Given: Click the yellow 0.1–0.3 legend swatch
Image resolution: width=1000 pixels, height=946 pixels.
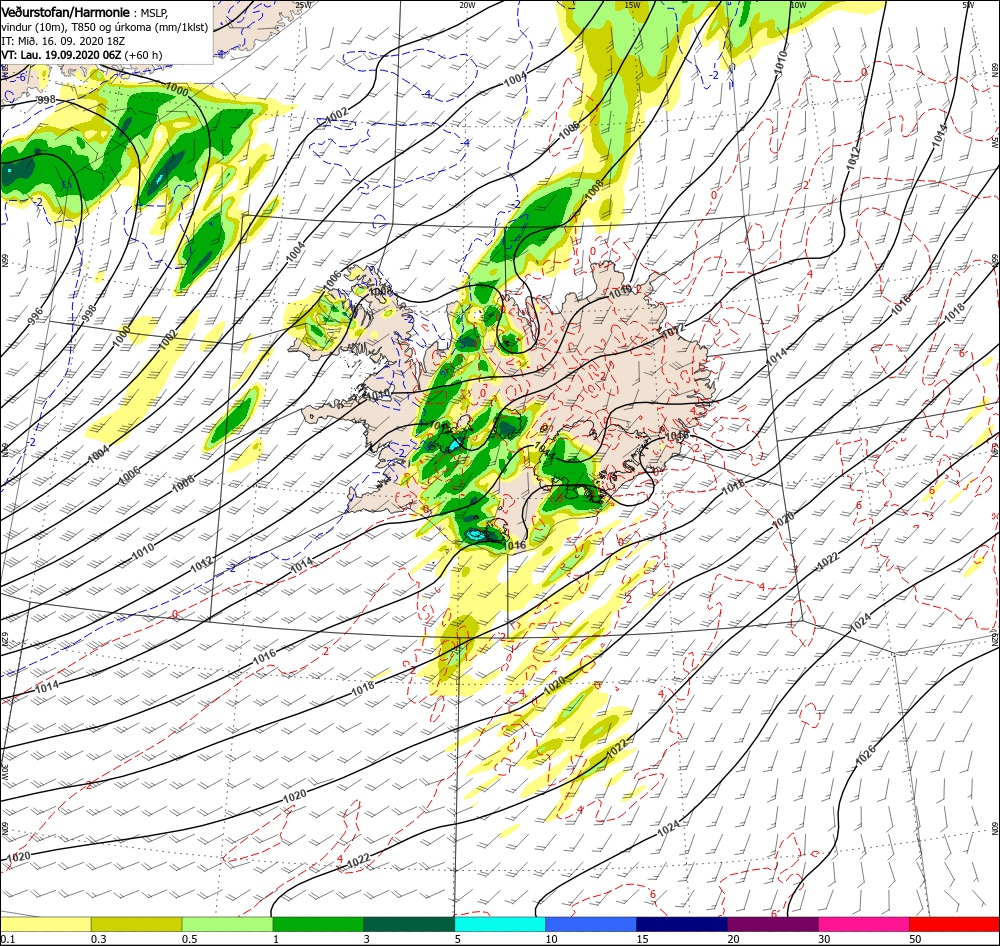Looking at the screenshot, I should [x=46, y=924].
